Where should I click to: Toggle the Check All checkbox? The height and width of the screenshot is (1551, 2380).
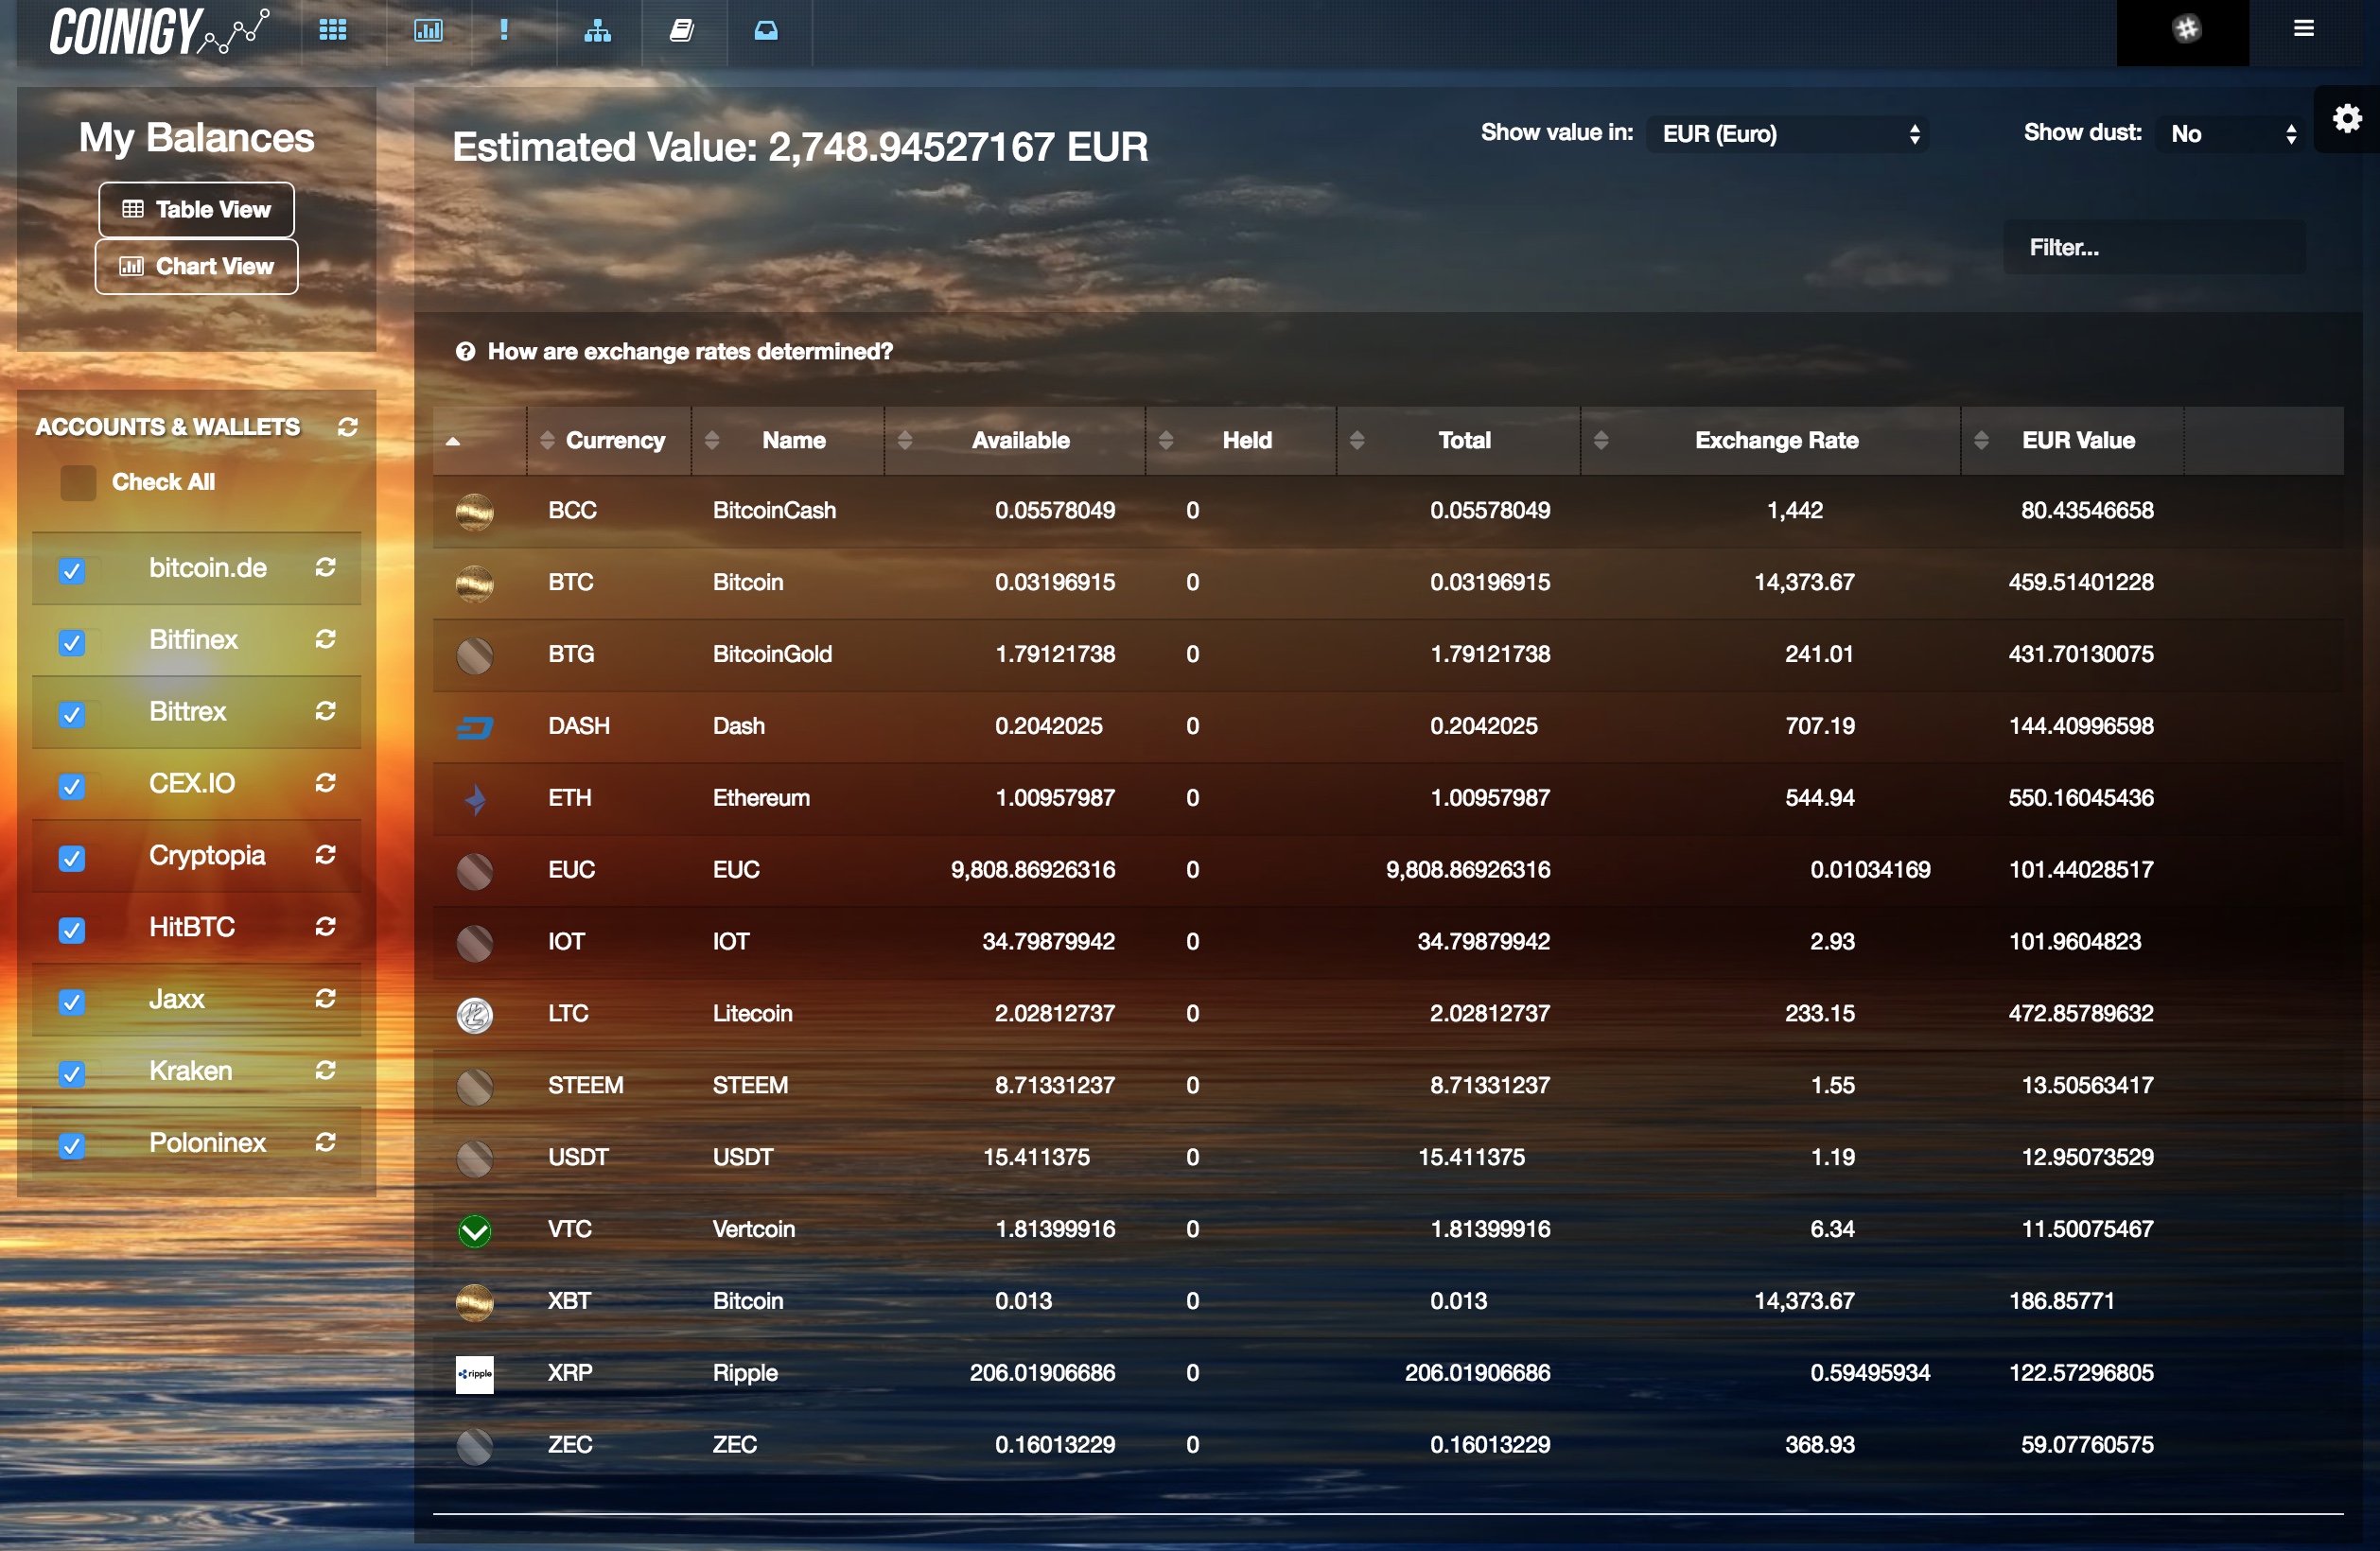click(x=78, y=483)
